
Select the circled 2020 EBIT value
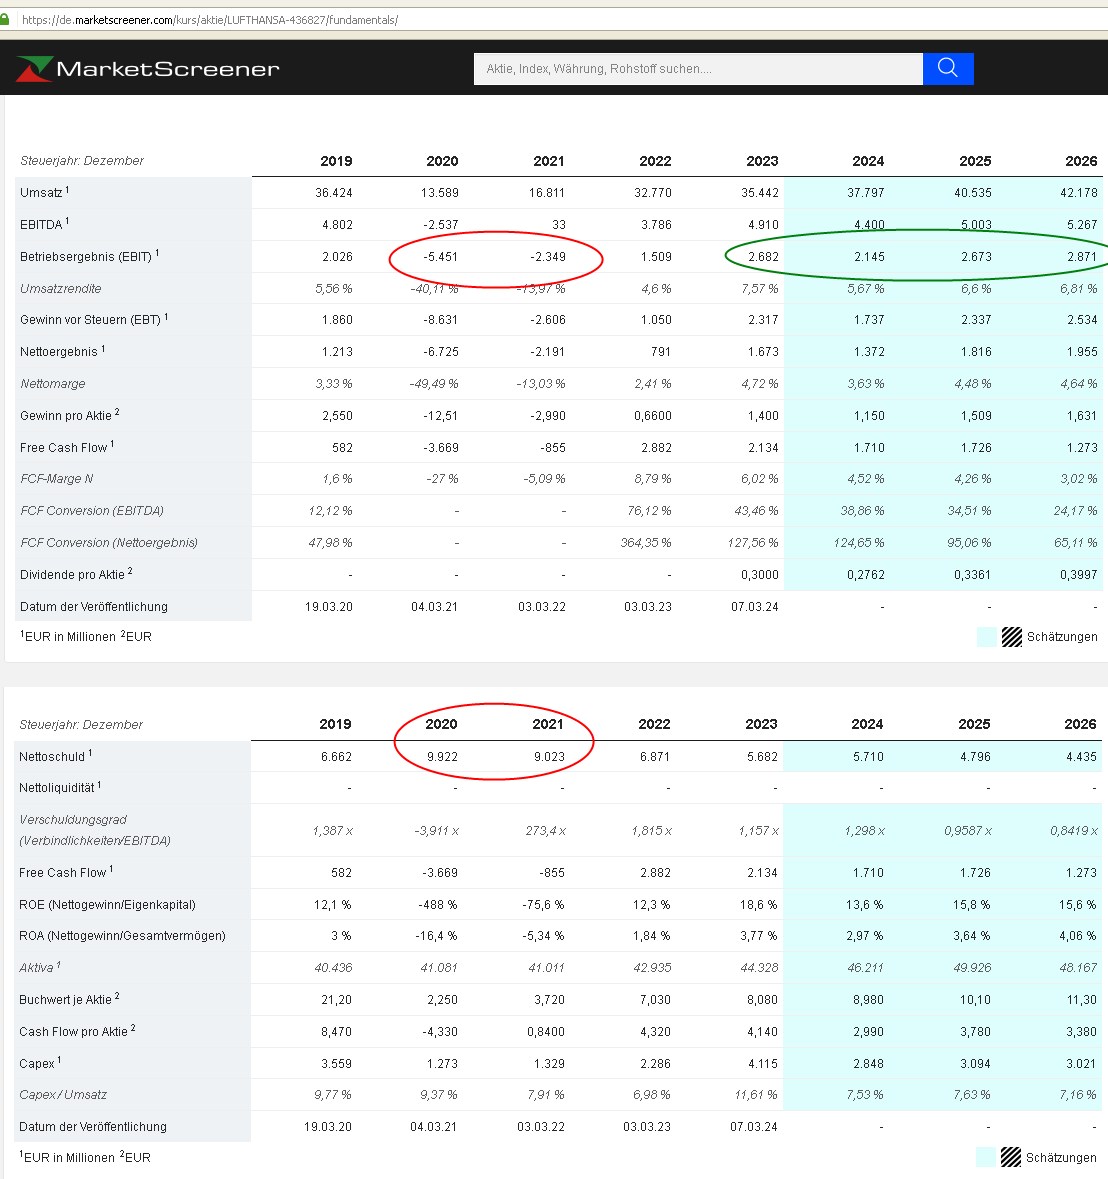(440, 256)
